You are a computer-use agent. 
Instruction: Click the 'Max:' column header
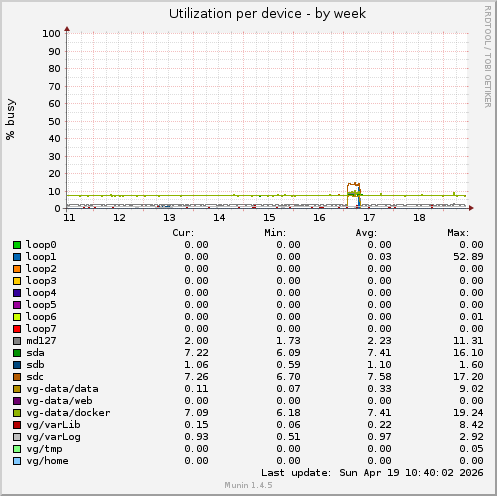pos(458,233)
